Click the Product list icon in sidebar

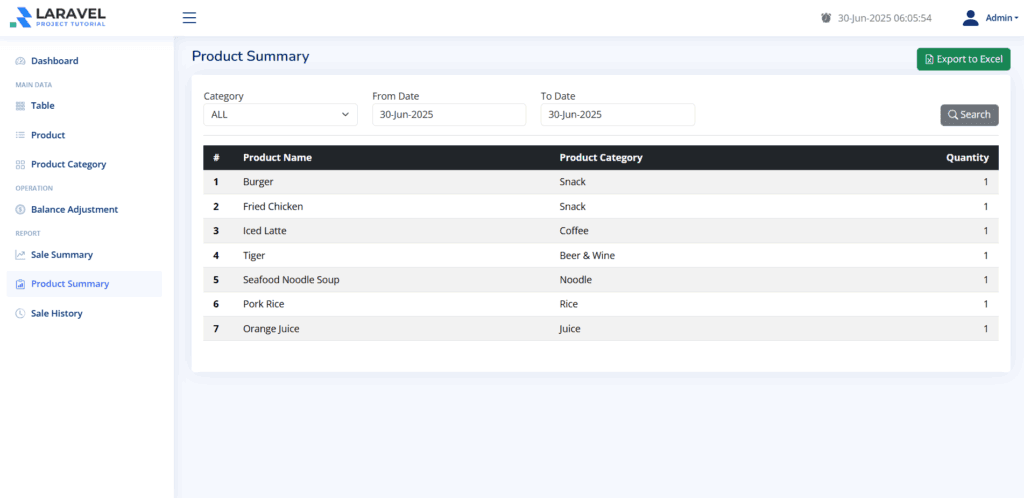[20, 135]
